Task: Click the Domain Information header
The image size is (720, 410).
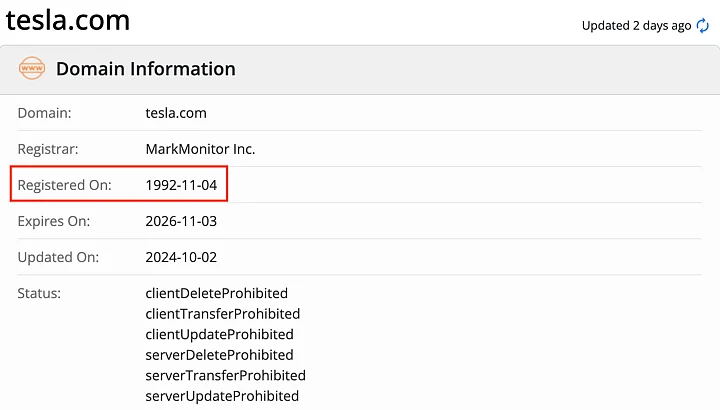Action: 145,69
